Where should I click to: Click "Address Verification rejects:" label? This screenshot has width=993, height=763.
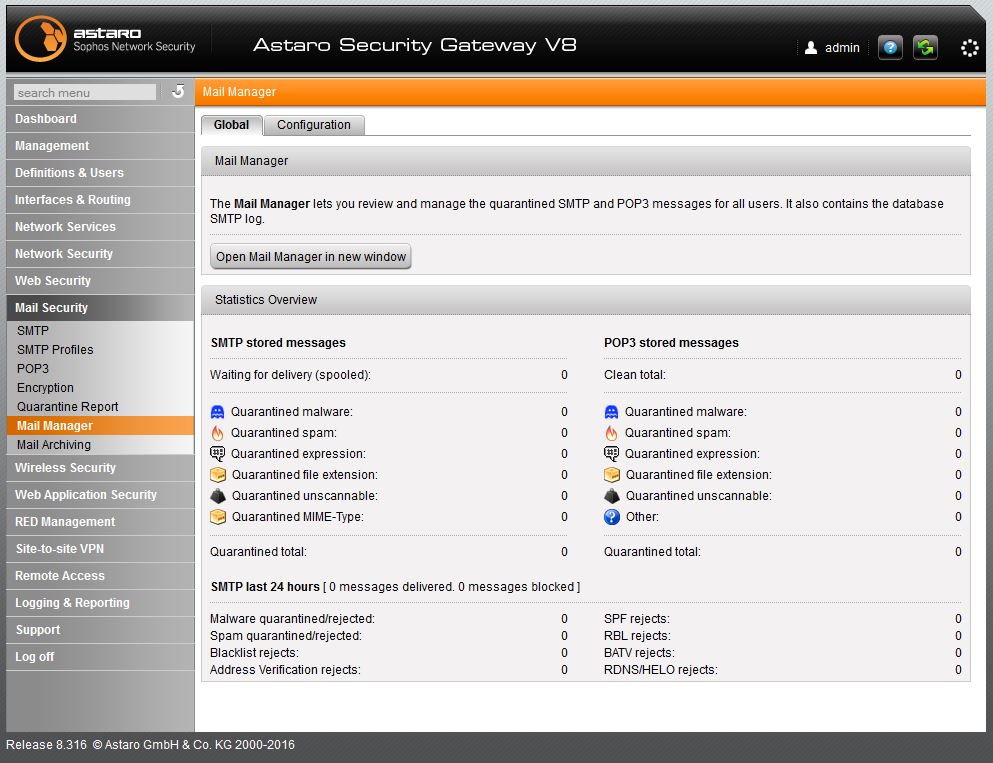coord(285,670)
